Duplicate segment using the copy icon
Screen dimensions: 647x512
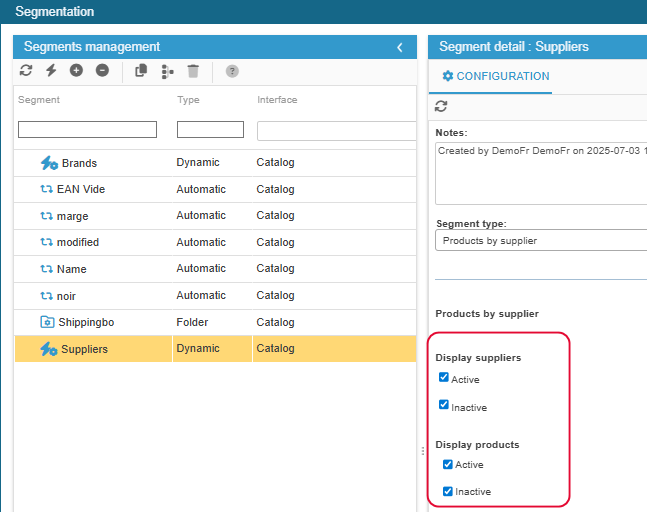point(141,71)
